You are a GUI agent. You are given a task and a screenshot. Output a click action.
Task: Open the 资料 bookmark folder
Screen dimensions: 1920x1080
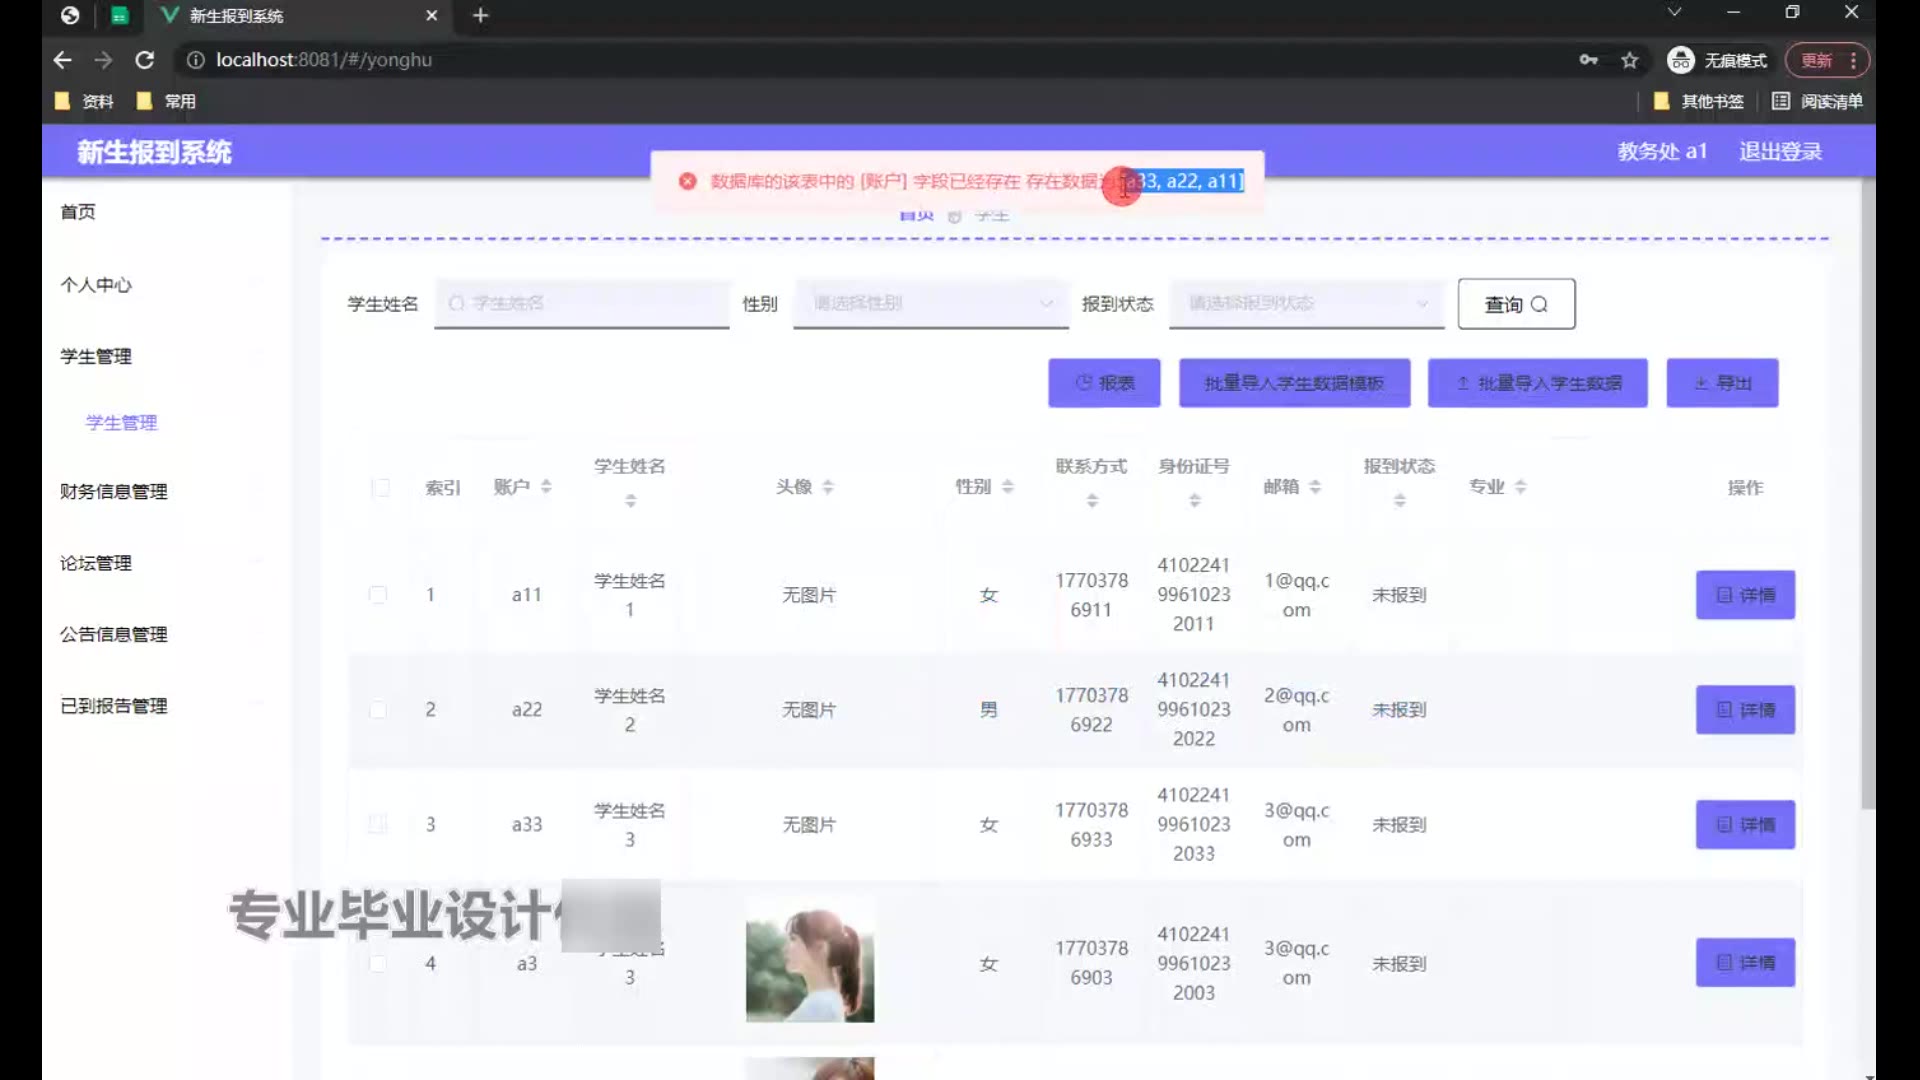[x=84, y=101]
